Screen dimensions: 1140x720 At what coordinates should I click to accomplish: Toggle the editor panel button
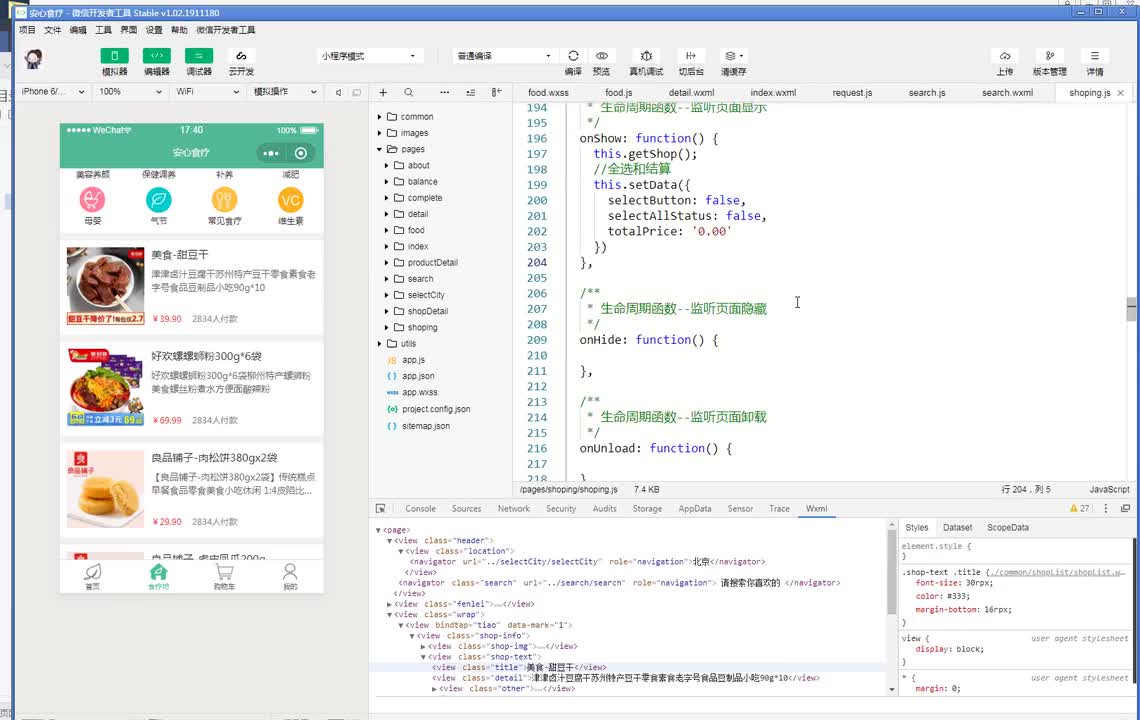point(156,56)
